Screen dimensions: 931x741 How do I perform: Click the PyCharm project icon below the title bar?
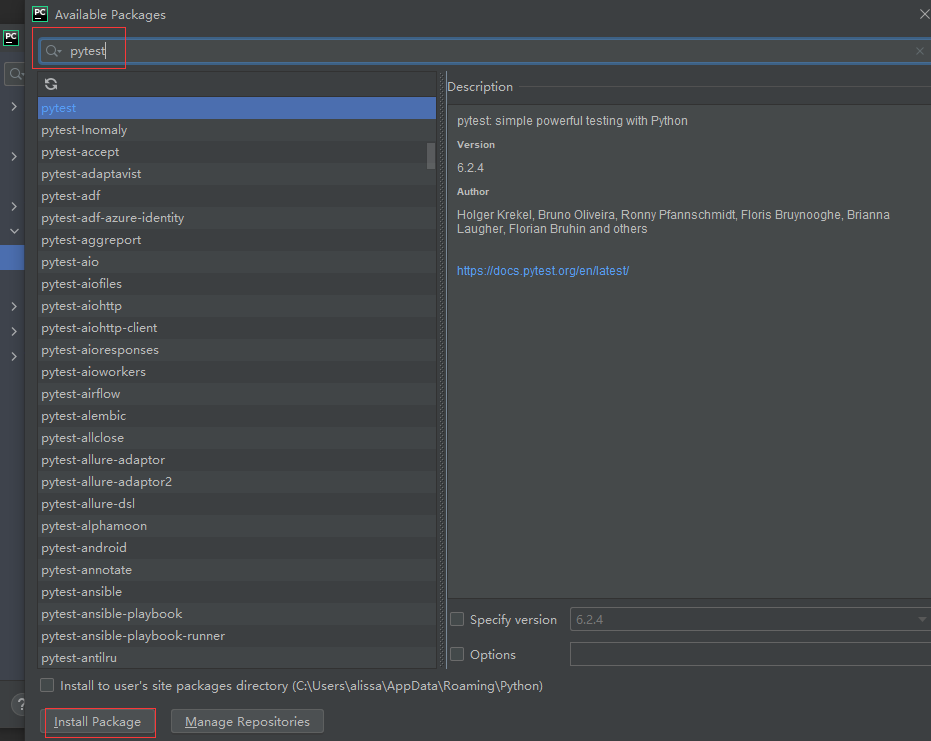[x=11, y=37]
